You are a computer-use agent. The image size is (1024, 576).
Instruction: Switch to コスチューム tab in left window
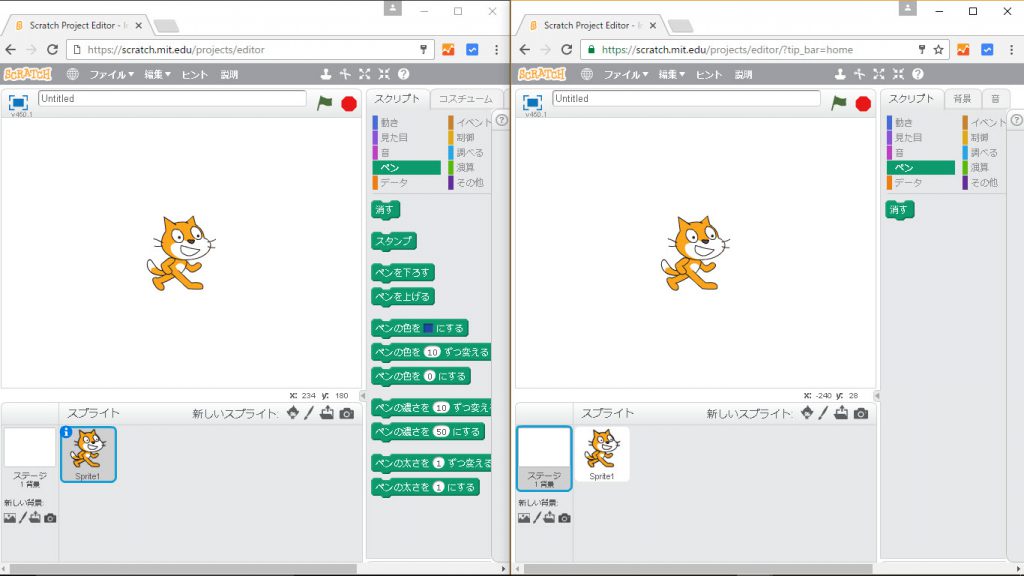(x=466, y=99)
